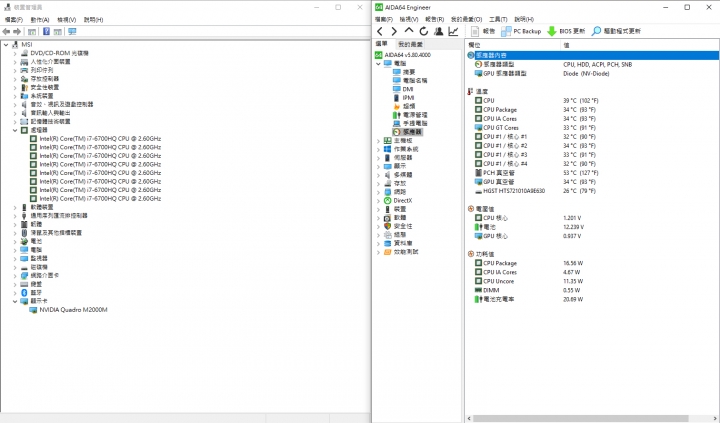The height and width of the screenshot is (423, 720).
Task: Collapse the MSI root node
Action: [x=6, y=45]
